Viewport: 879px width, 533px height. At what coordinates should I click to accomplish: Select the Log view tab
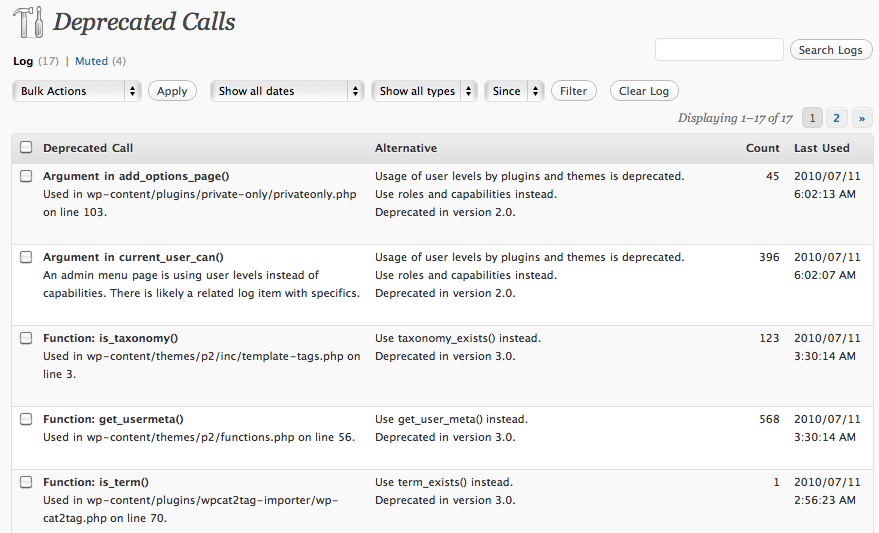pyautogui.click(x=23, y=61)
